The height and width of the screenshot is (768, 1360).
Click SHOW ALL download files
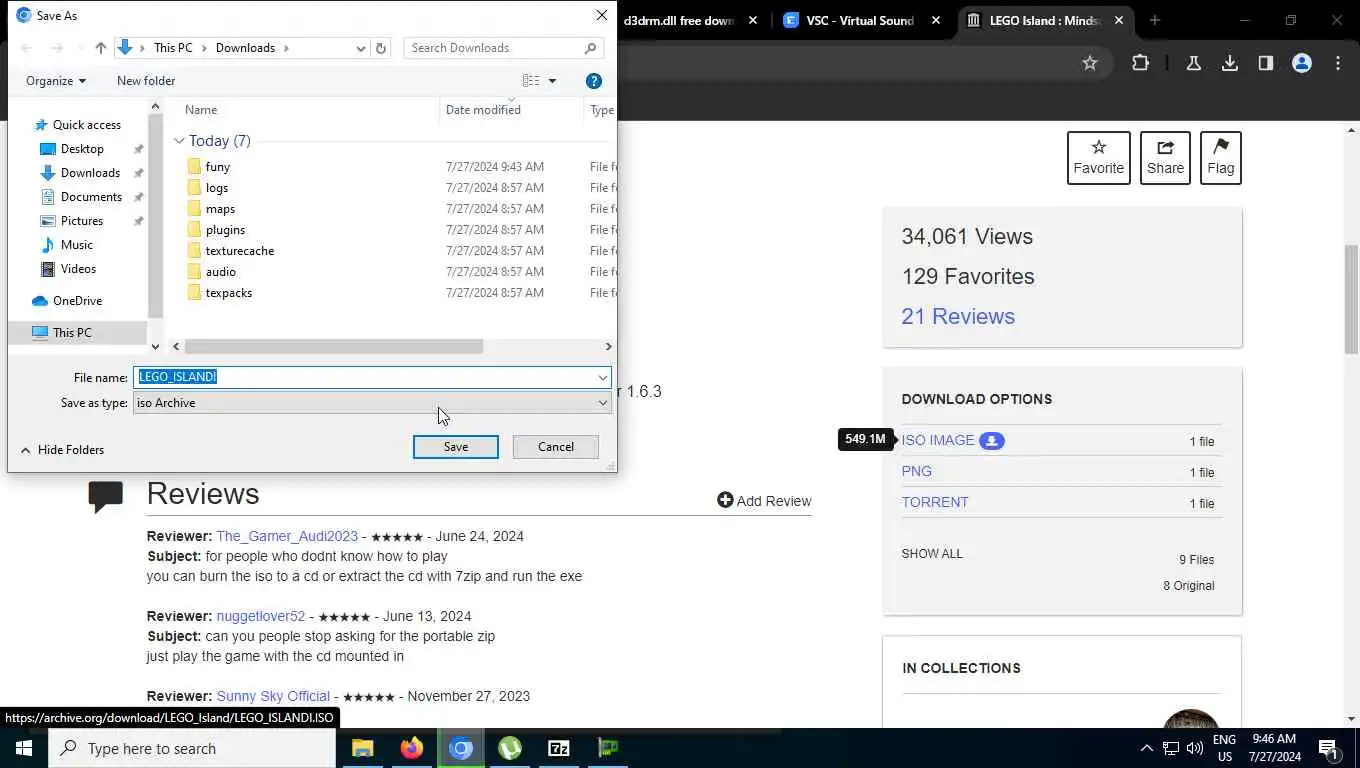coord(932,554)
